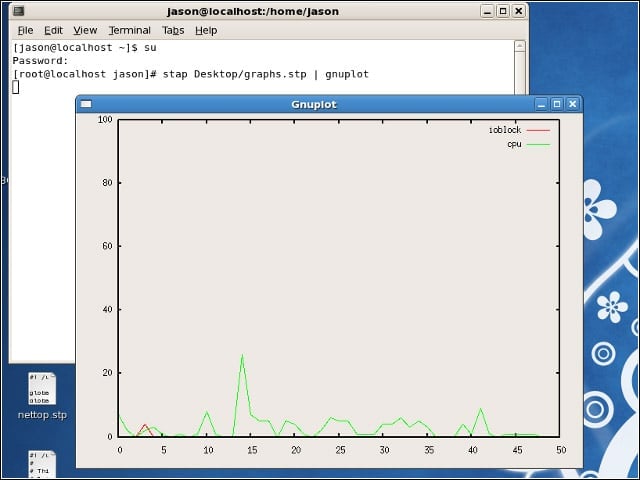640x480 pixels.
Task: Click the nettop.stp file label
Action: click(x=42, y=415)
